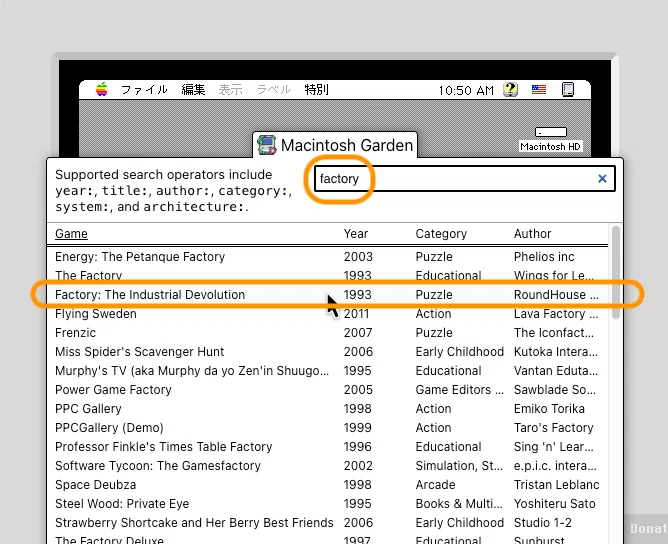Image resolution: width=668 pixels, height=544 pixels.
Task: Click the Macintosh Garden app icon
Action: click(x=267, y=145)
